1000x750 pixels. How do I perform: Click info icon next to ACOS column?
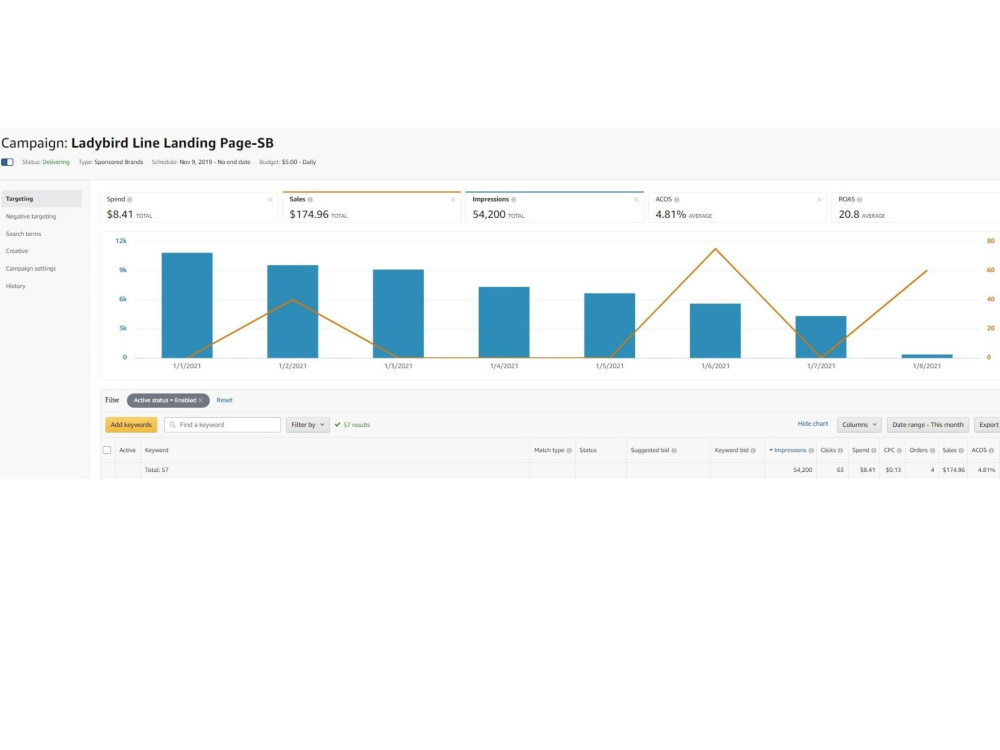point(991,451)
